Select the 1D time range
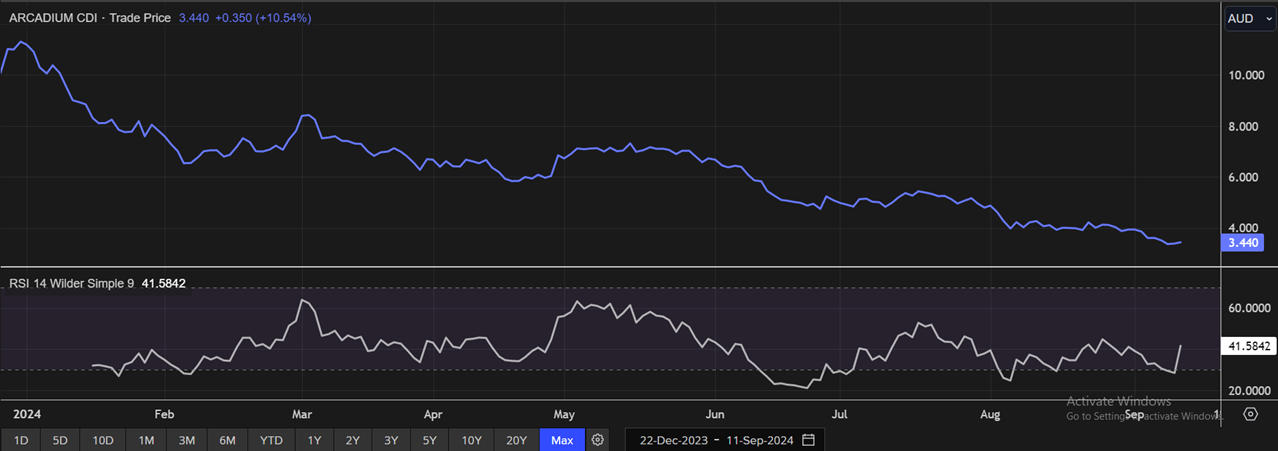This screenshot has width=1278, height=451. tap(20, 440)
